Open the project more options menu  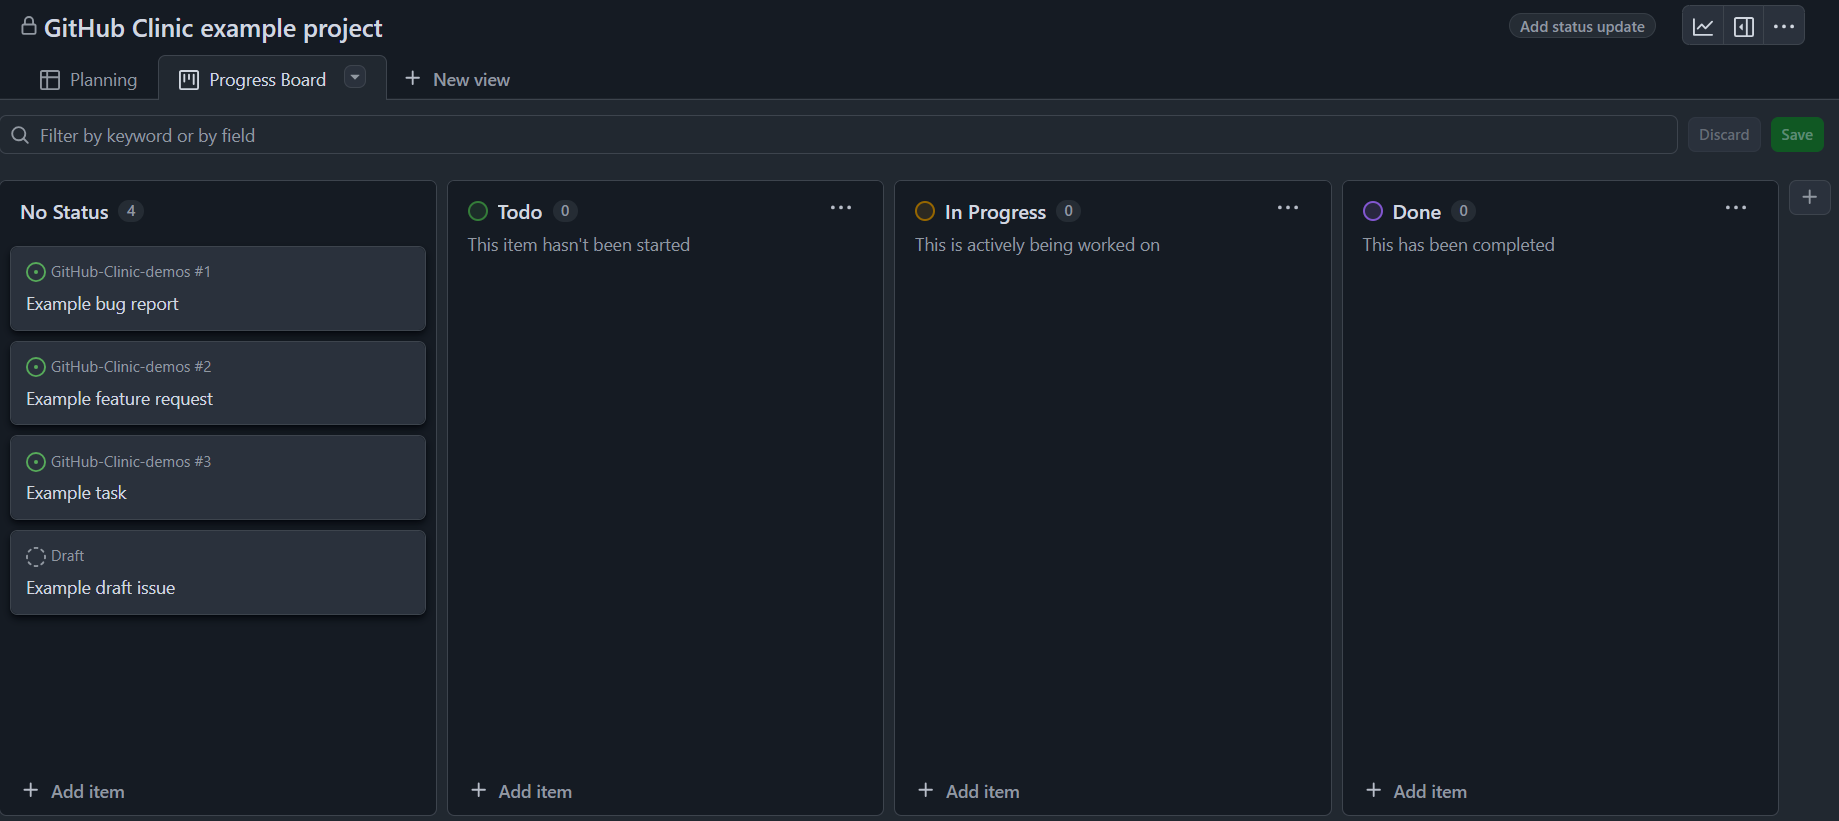click(x=1784, y=27)
